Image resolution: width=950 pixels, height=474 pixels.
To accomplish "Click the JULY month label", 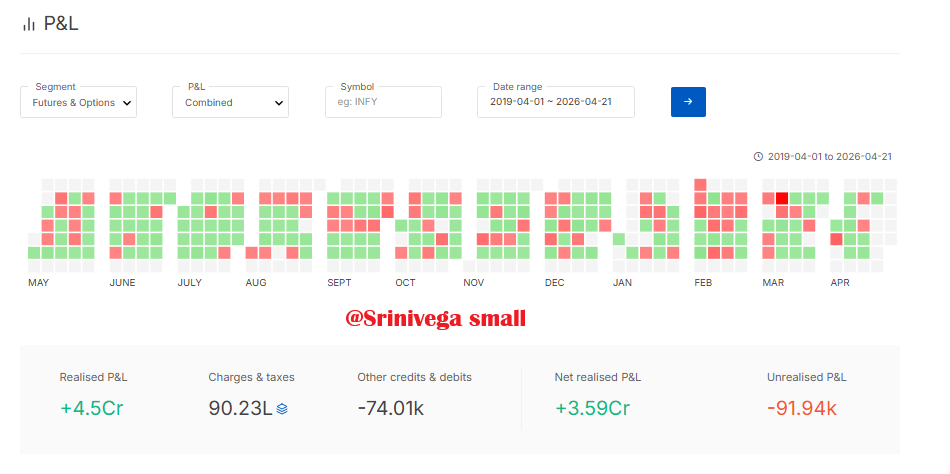I will (190, 283).
